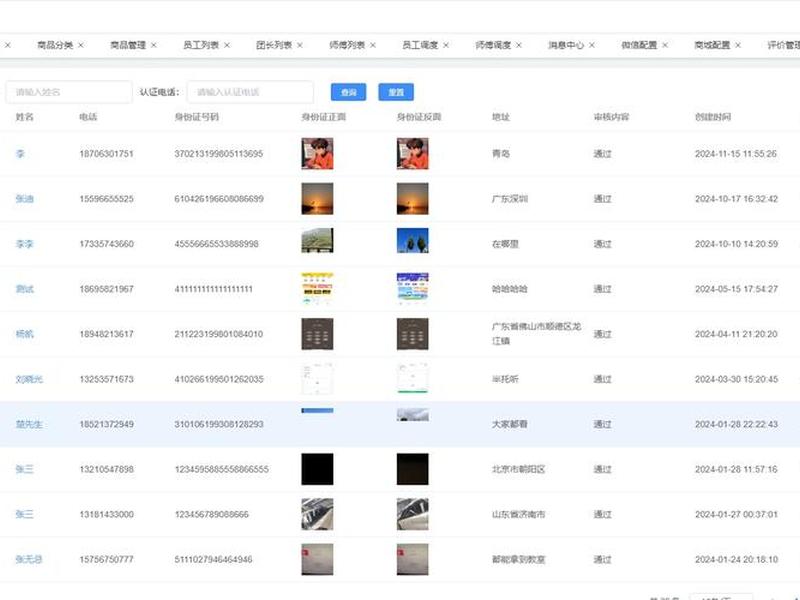The image size is (800, 600).
Task: Select the 员工调度 tab
Action: point(420,45)
